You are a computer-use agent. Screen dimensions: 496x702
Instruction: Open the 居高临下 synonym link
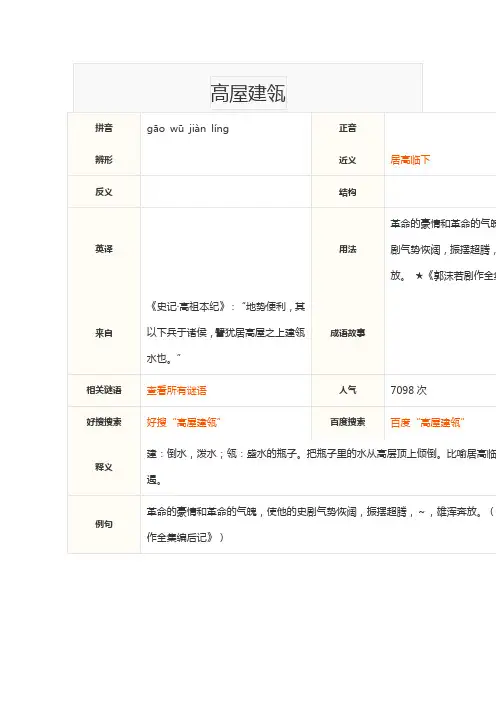pos(410,160)
